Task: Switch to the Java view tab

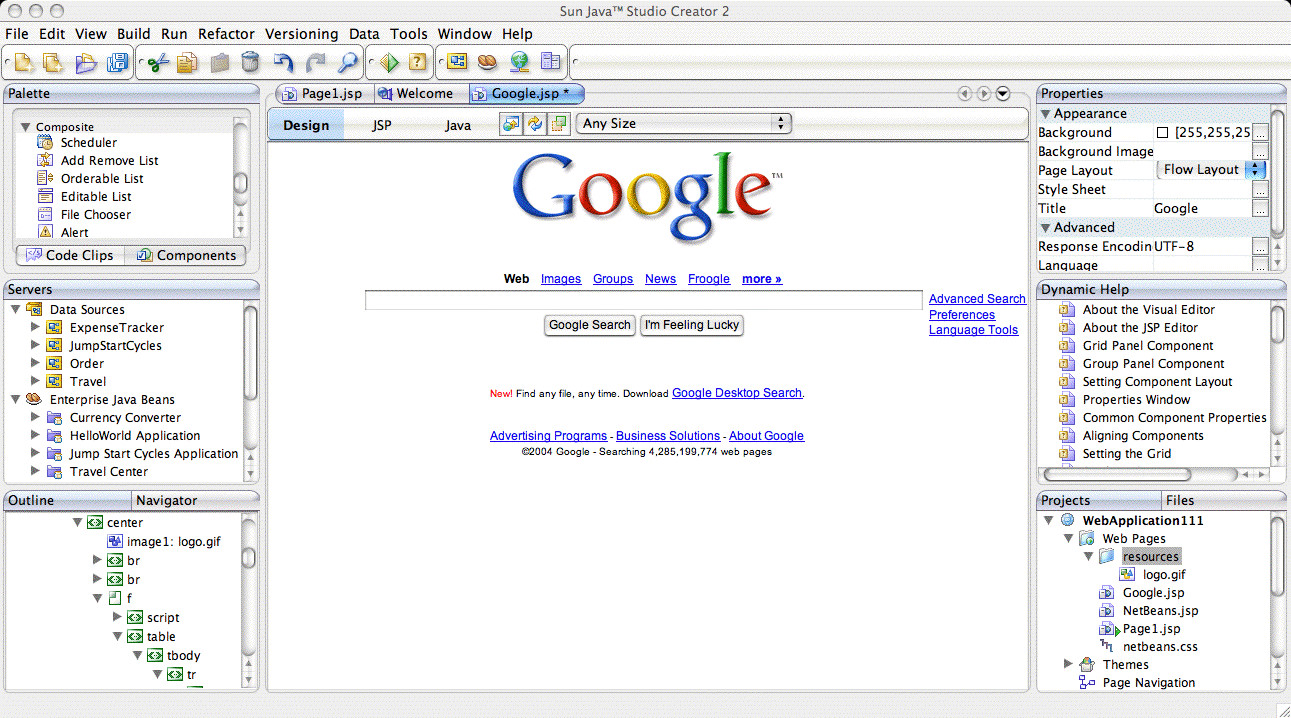Action: (458, 125)
